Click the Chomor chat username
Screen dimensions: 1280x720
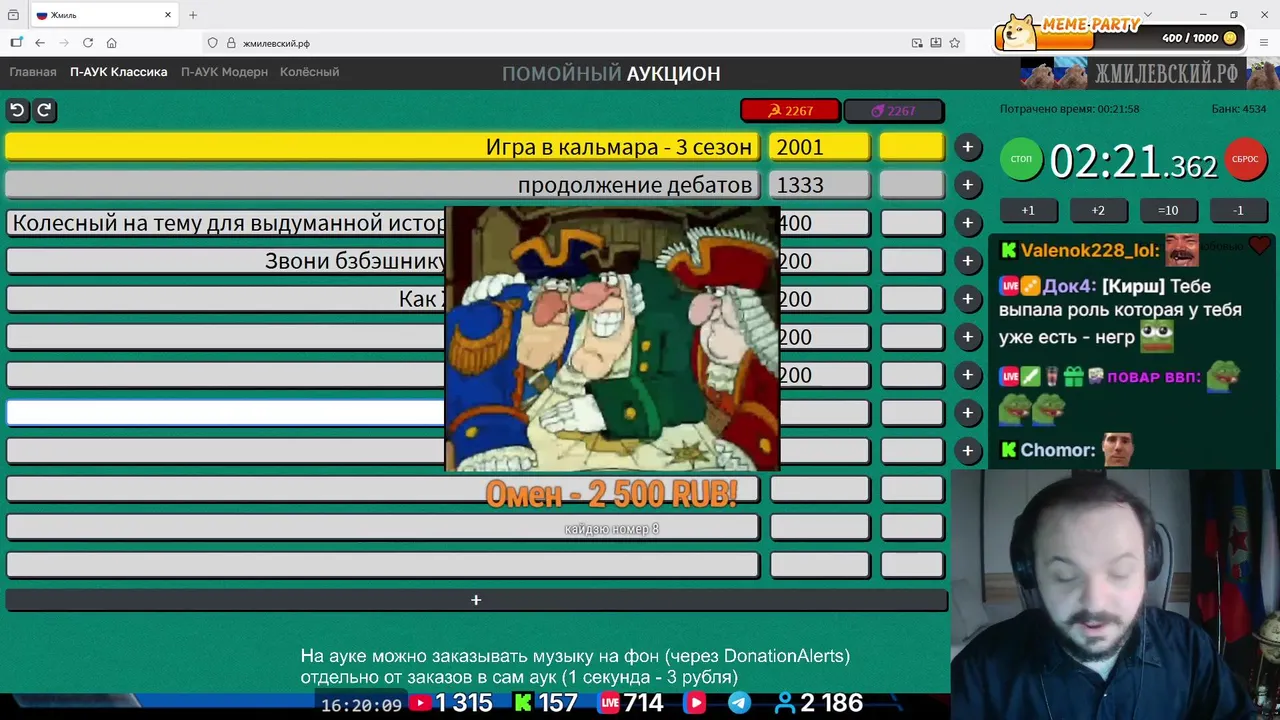click(x=1058, y=450)
